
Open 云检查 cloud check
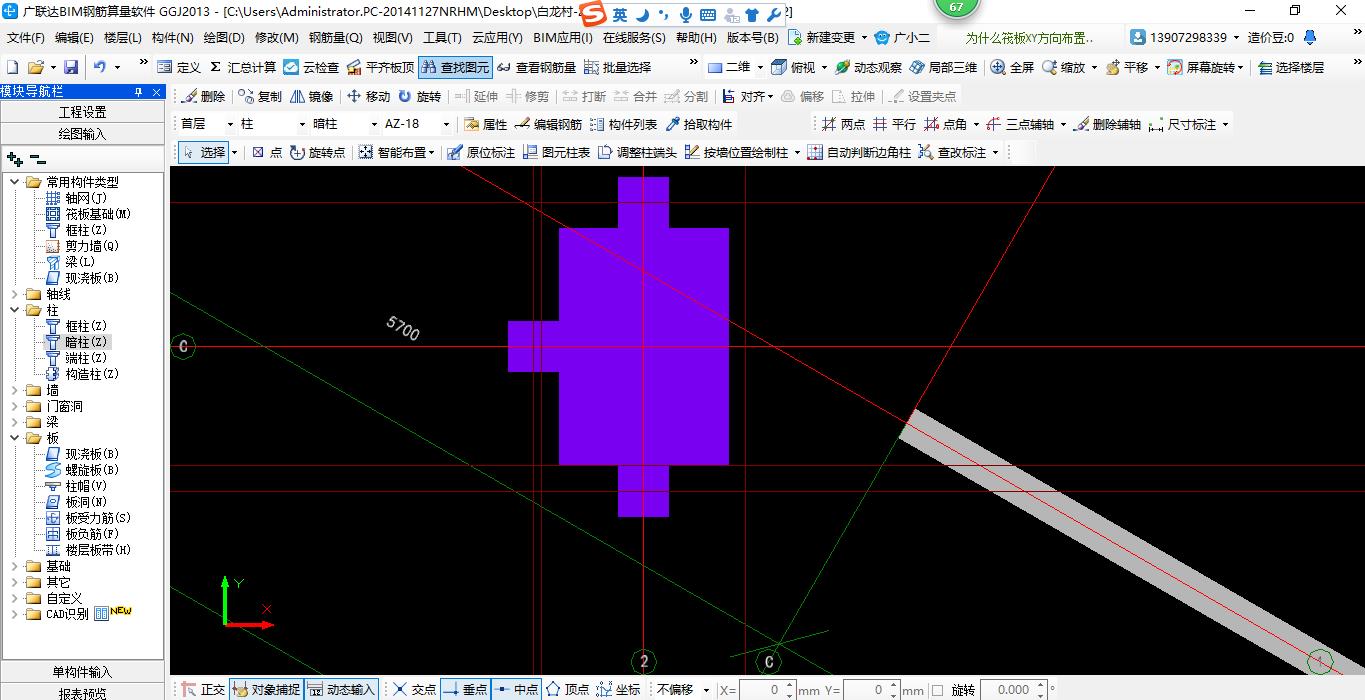tap(311, 67)
